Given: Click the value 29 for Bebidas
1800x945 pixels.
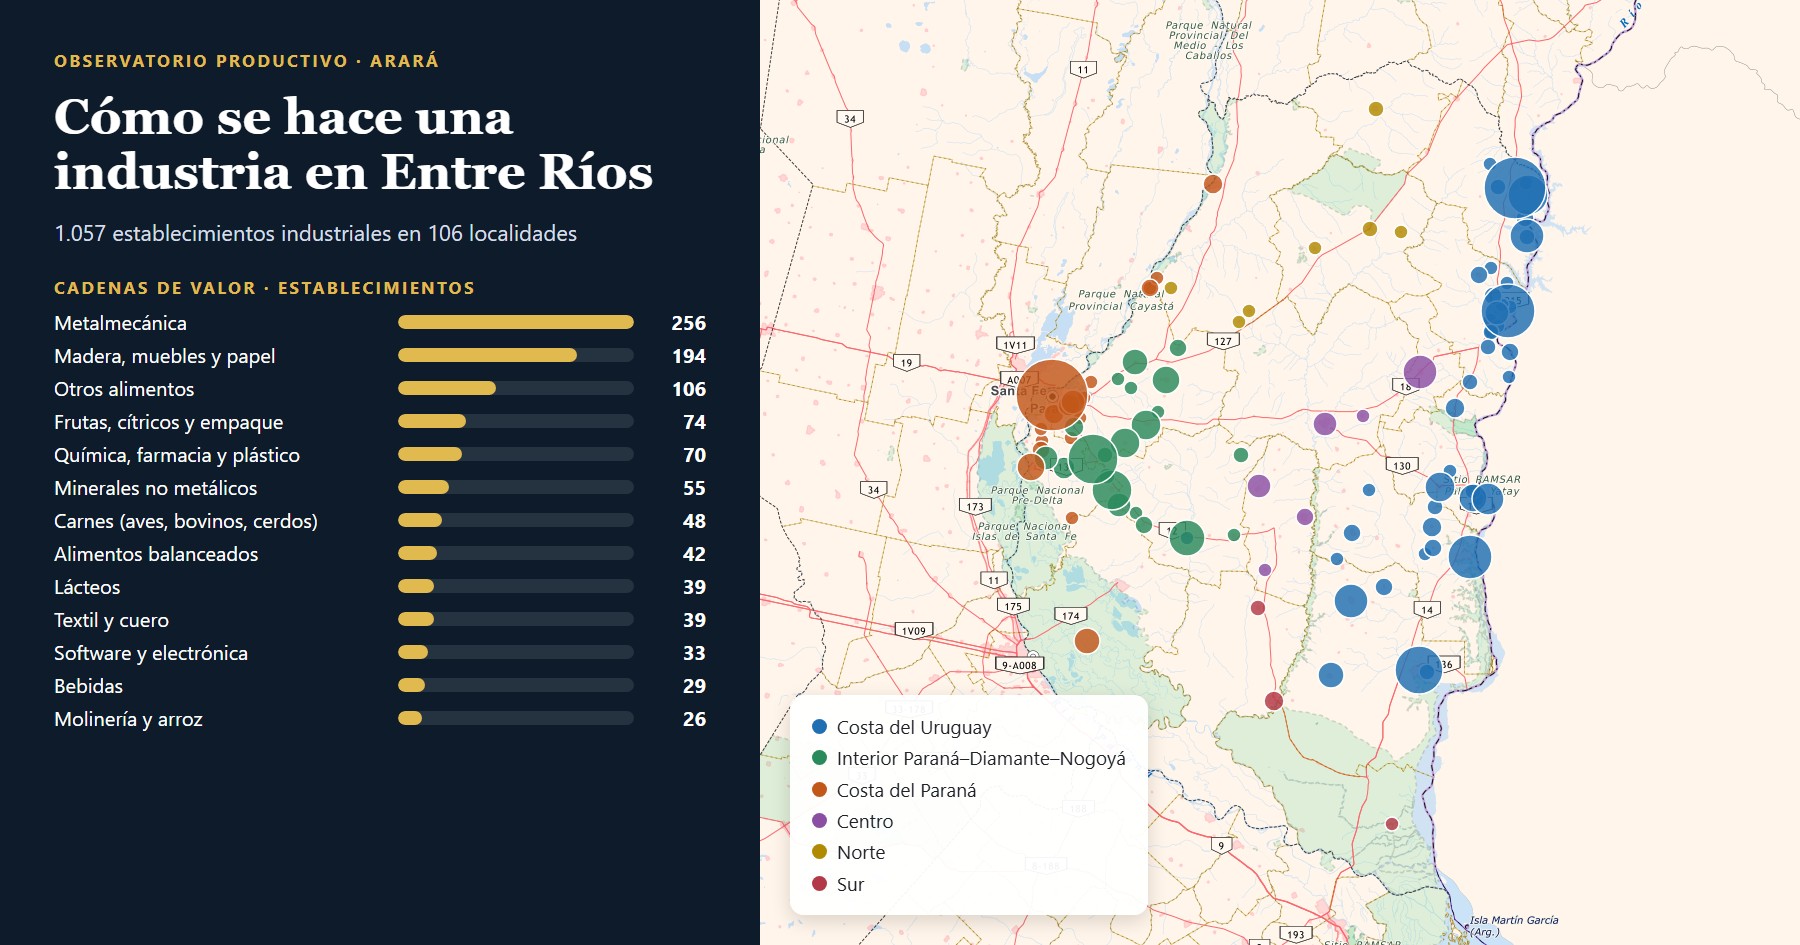Looking at the screenshot, I should (x=694, y=686).
